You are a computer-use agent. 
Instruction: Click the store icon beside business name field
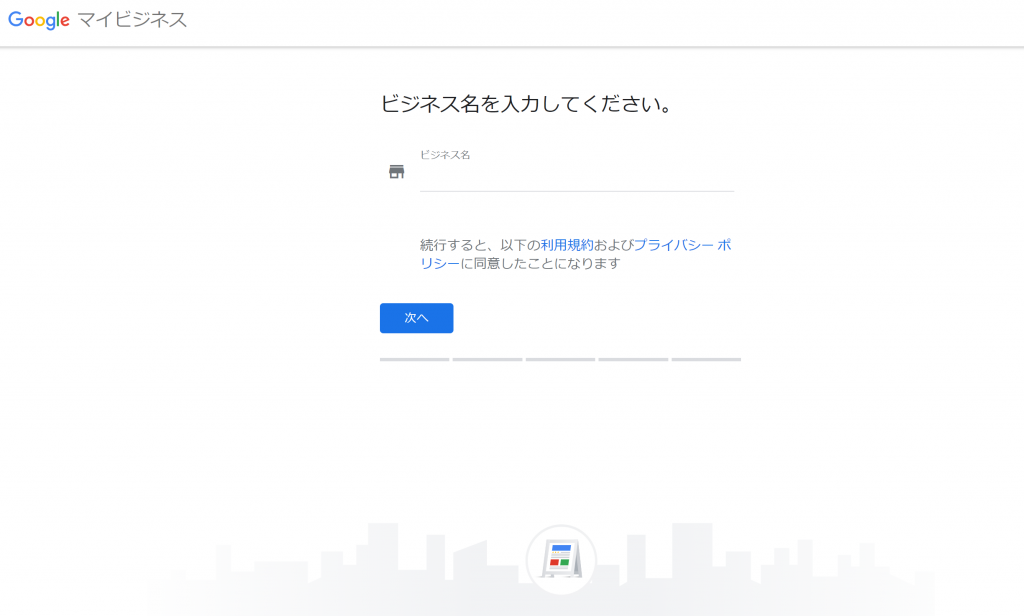point(396,172)
